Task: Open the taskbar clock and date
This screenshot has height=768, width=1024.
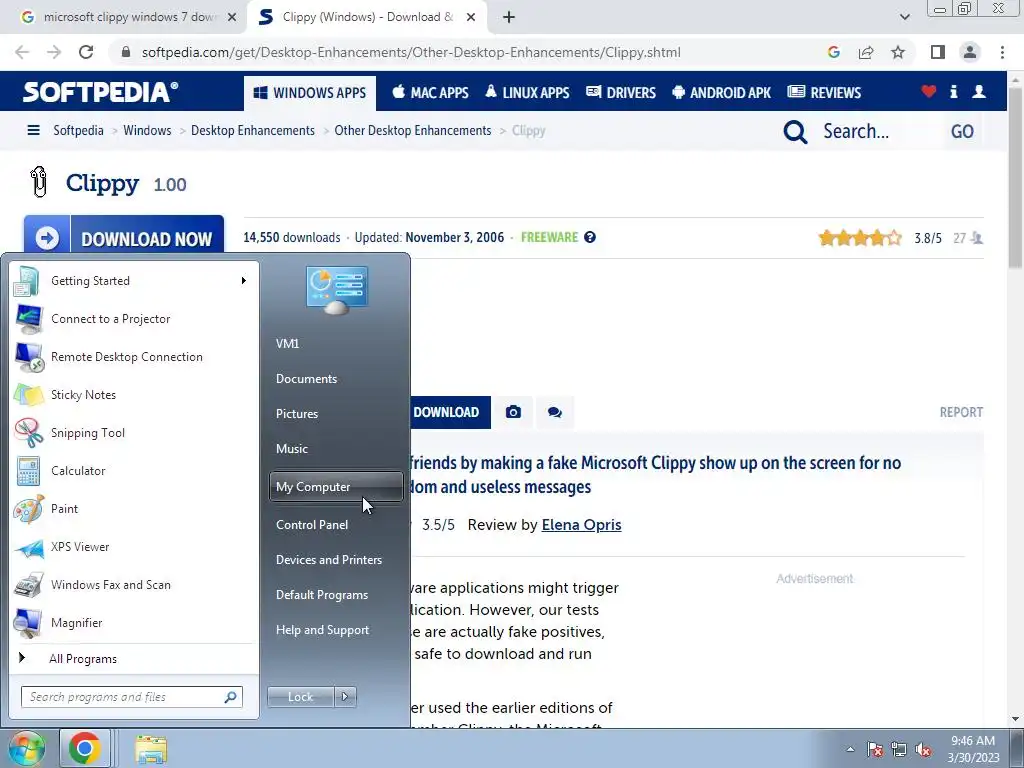Action: [x=973, y=749]
